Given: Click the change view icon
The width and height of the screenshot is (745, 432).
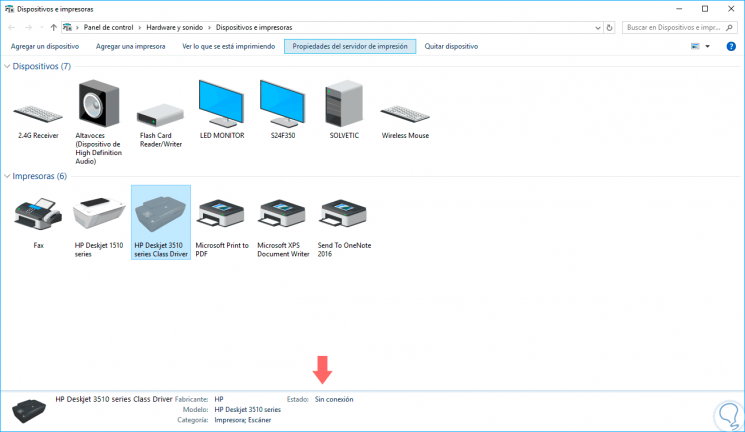Looking at the screenshot, I should [x=695, y=46].
